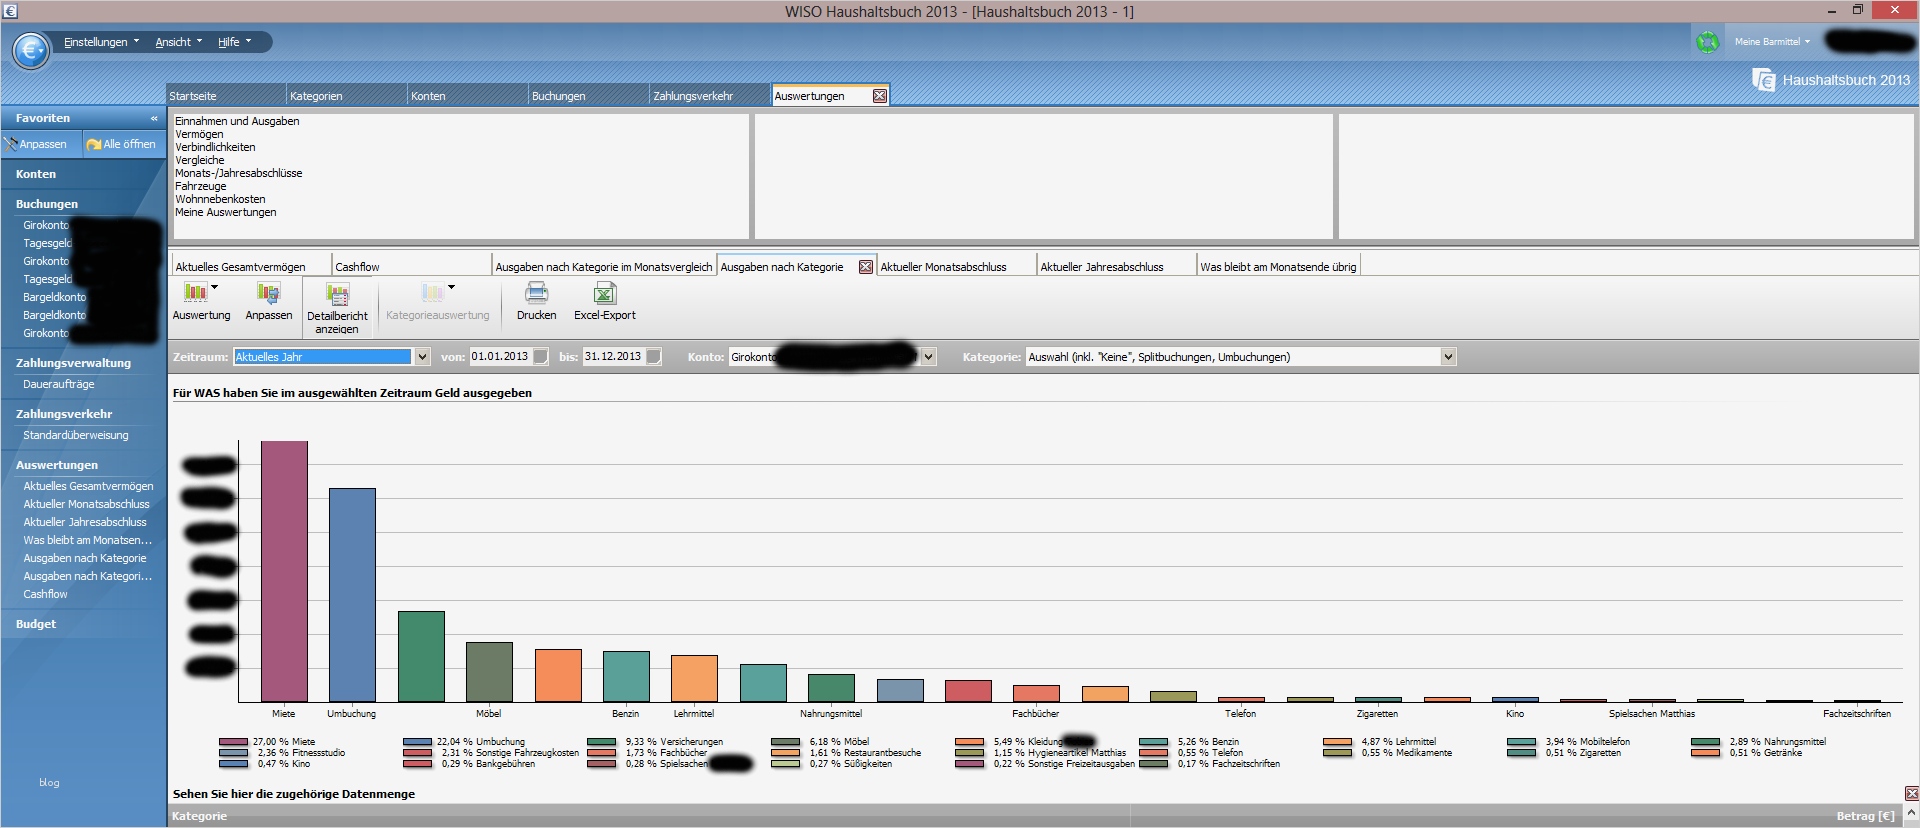Screen dimensions: 1920x828
Task: Open the calendar picker for the bis date
Action: (654, 357)
